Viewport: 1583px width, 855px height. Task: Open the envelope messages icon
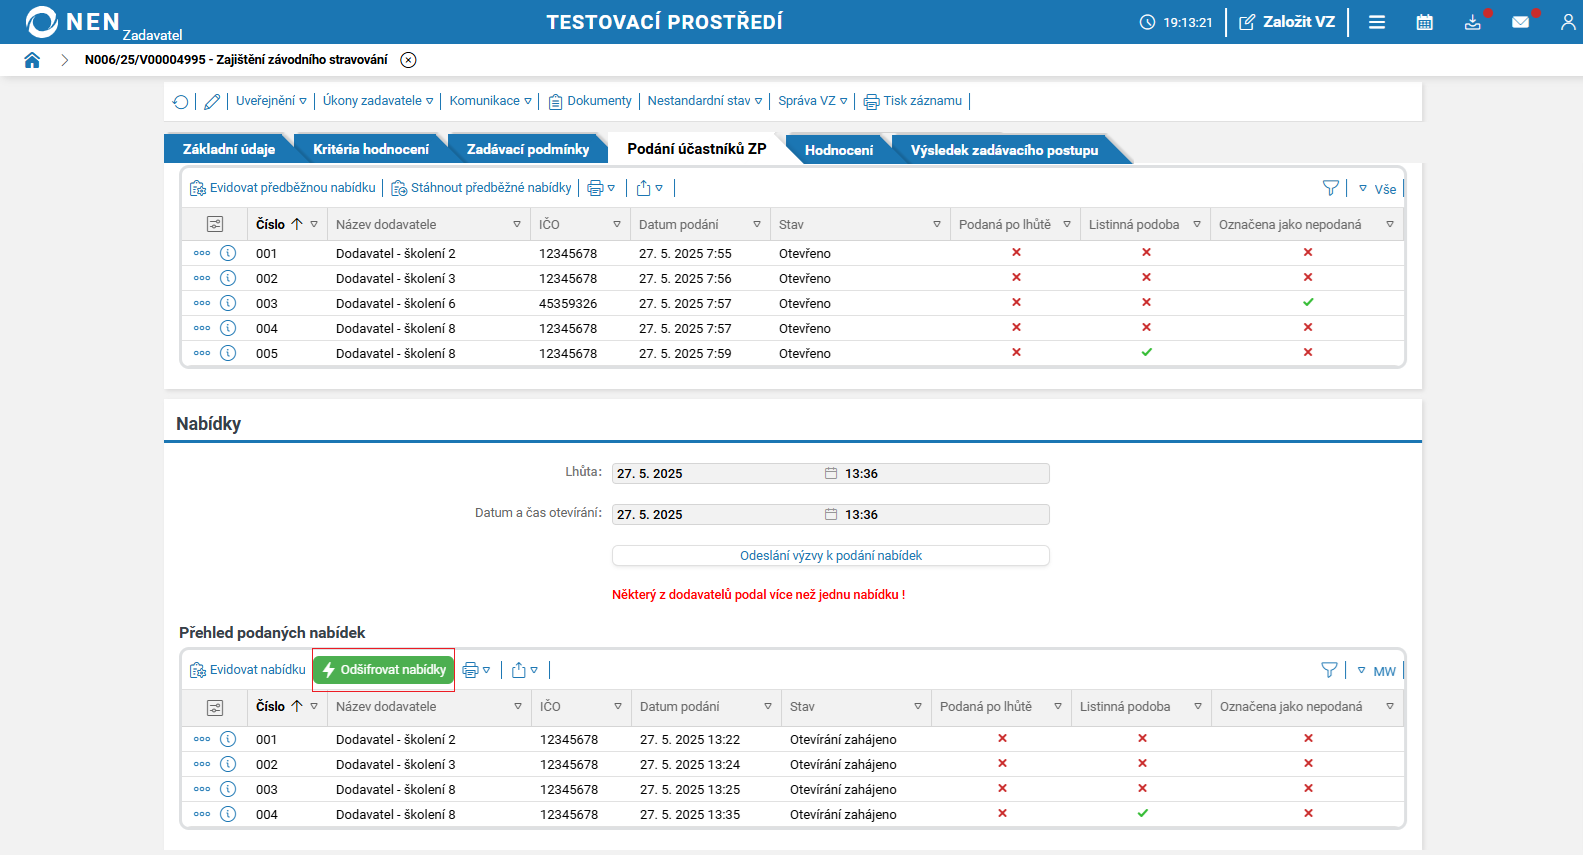coord(1520,22)
